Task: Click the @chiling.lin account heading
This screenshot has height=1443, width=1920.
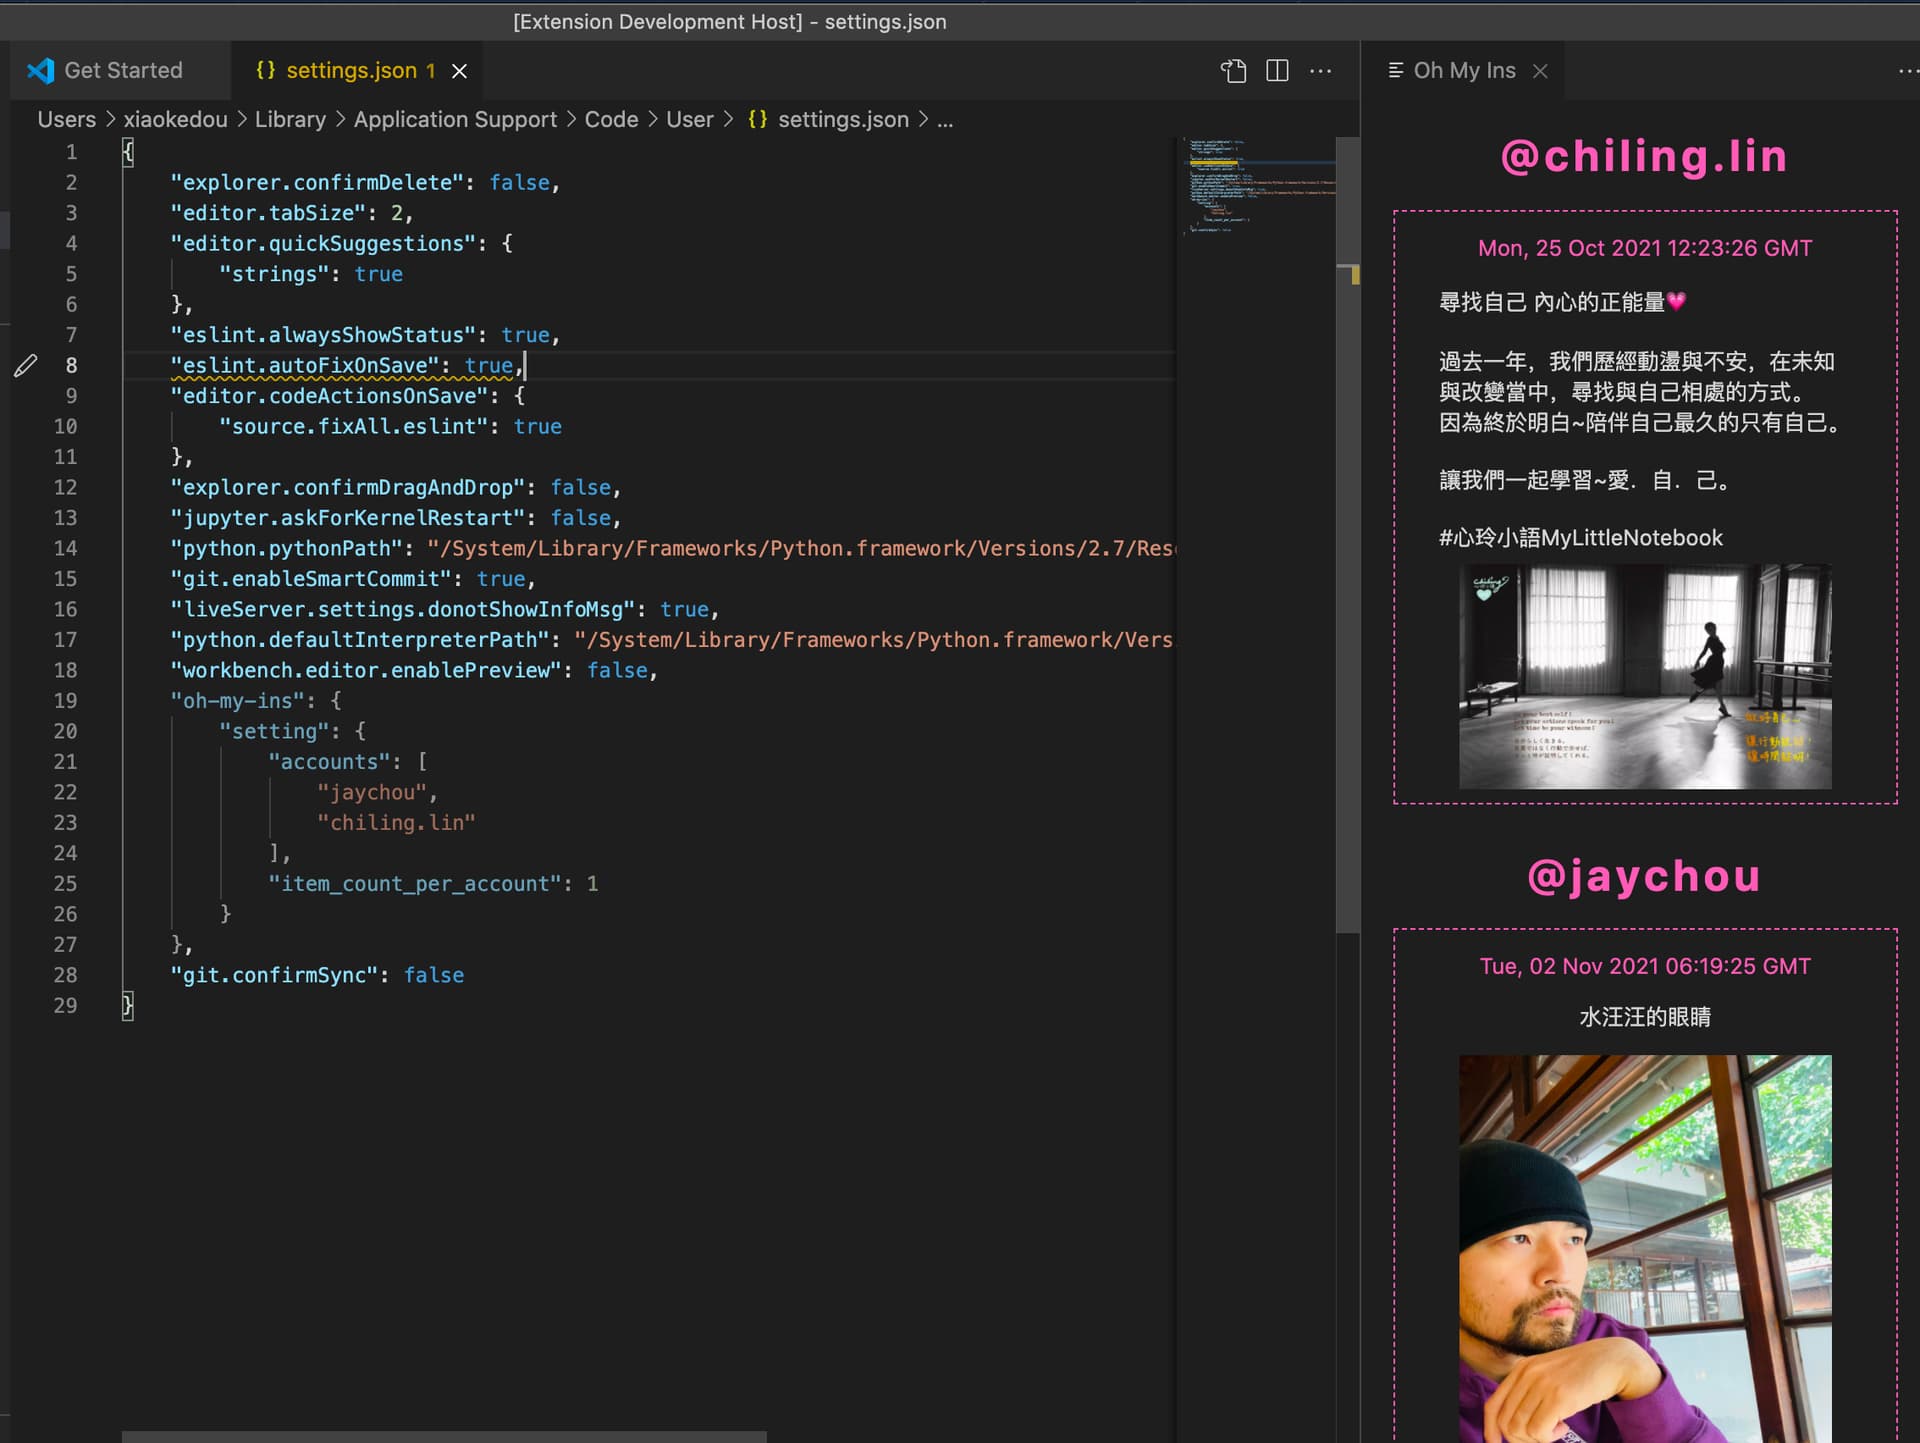Action: (x=1644, y=157)
